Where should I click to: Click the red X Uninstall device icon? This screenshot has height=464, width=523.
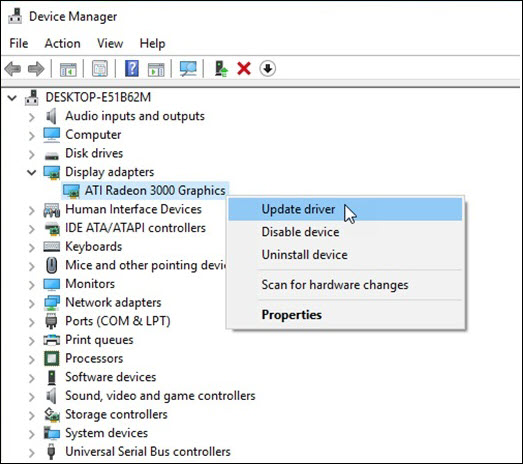[244, 69]
